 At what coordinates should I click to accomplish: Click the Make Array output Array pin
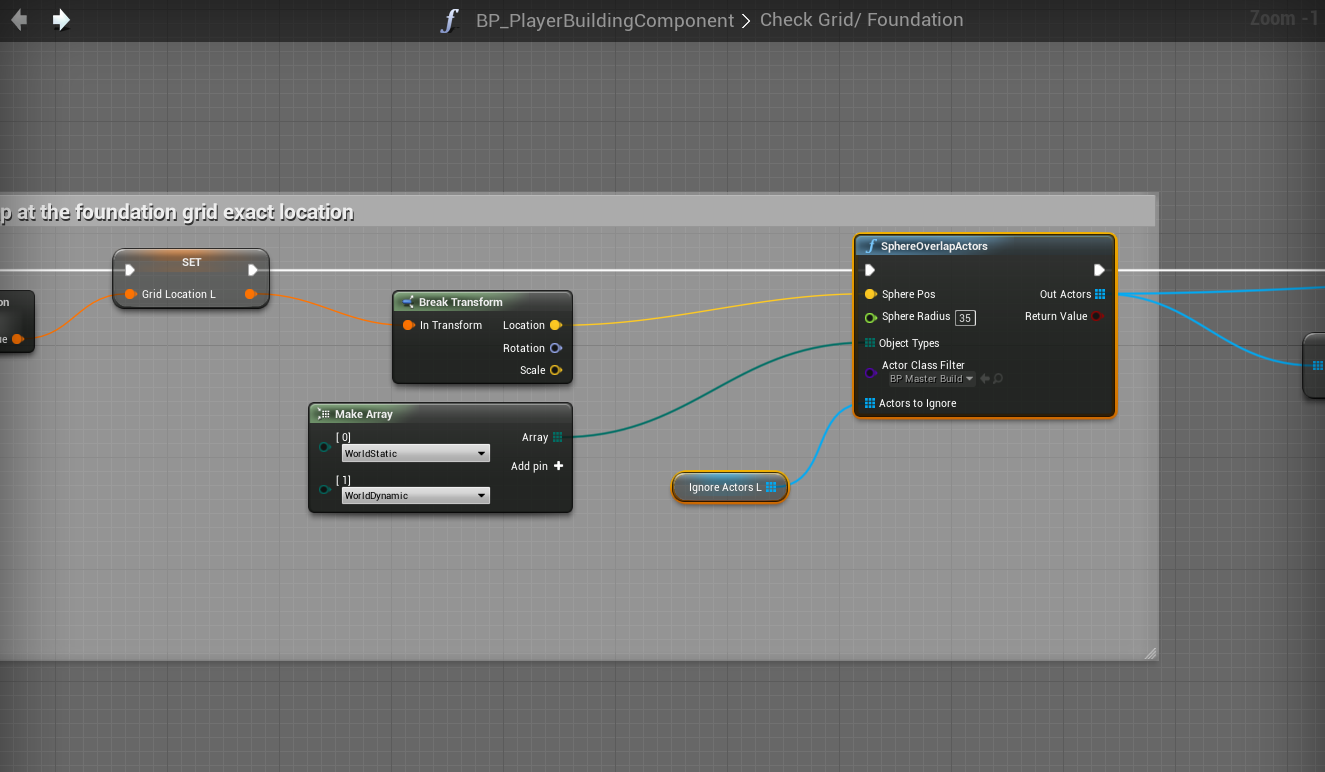tap(557, 437)
